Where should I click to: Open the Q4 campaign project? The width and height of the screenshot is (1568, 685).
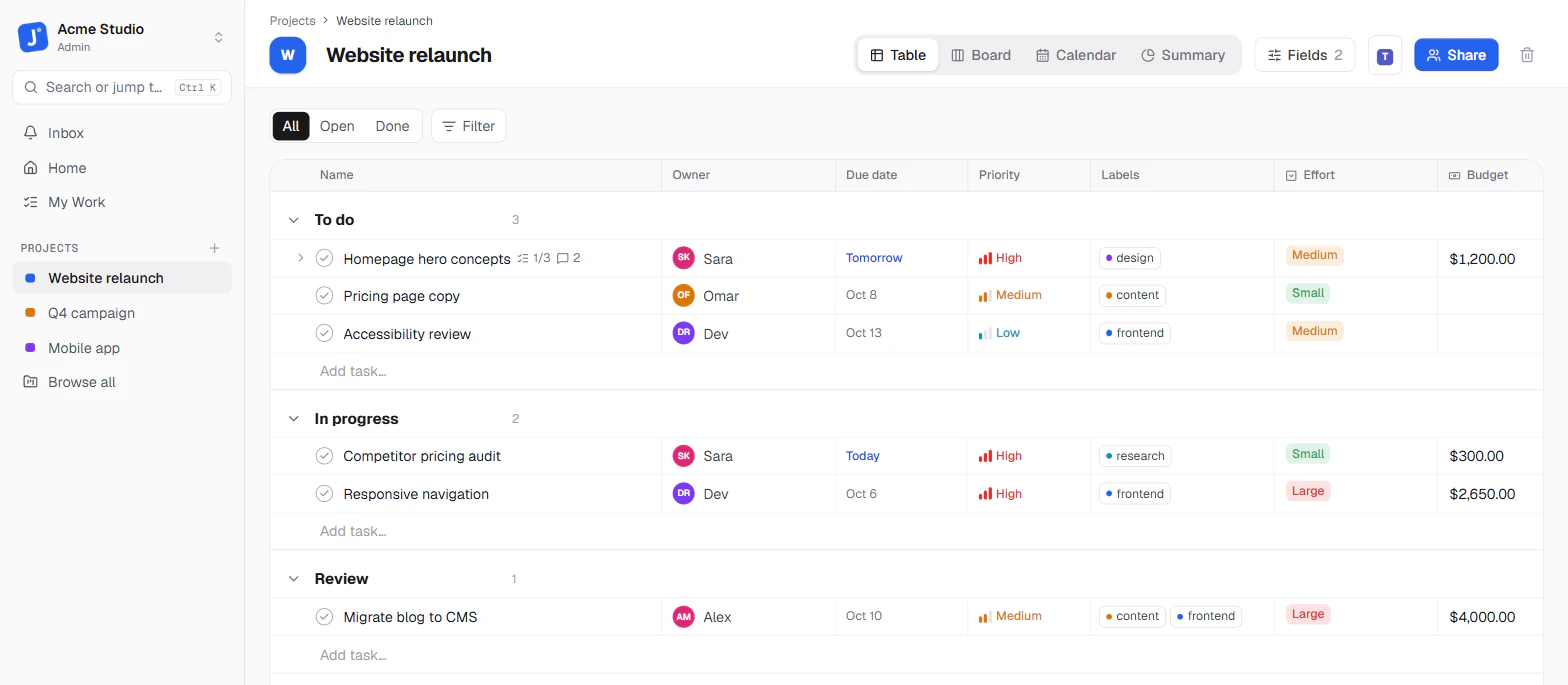122,313
